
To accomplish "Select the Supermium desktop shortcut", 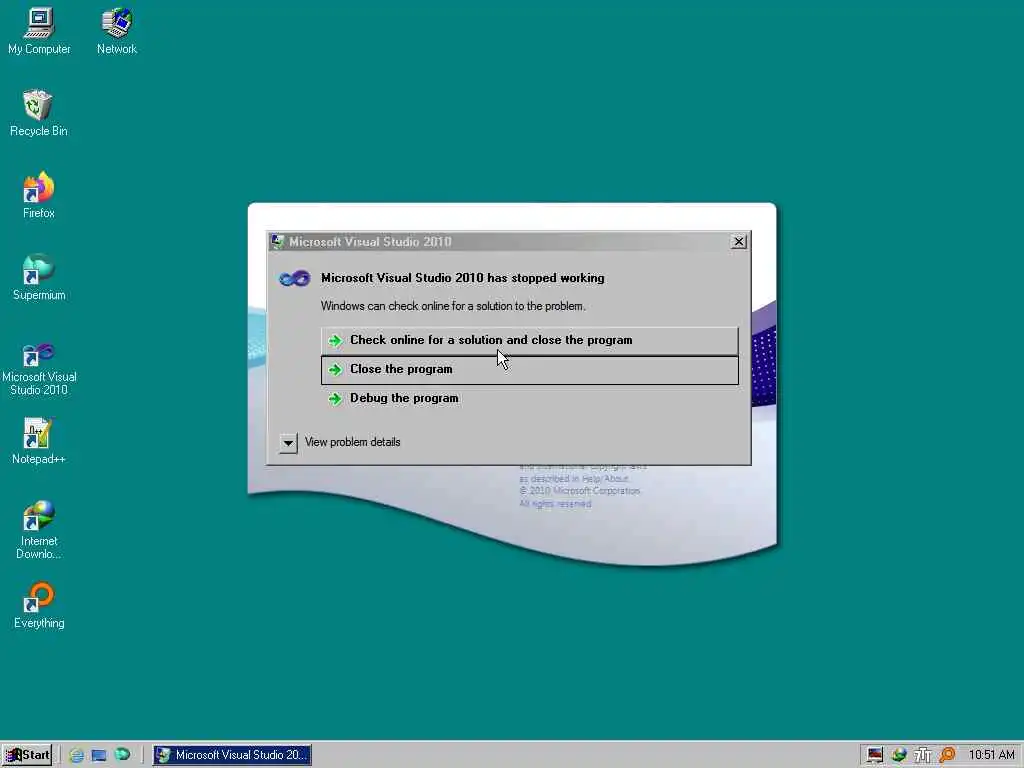I will tap(39, 277).
